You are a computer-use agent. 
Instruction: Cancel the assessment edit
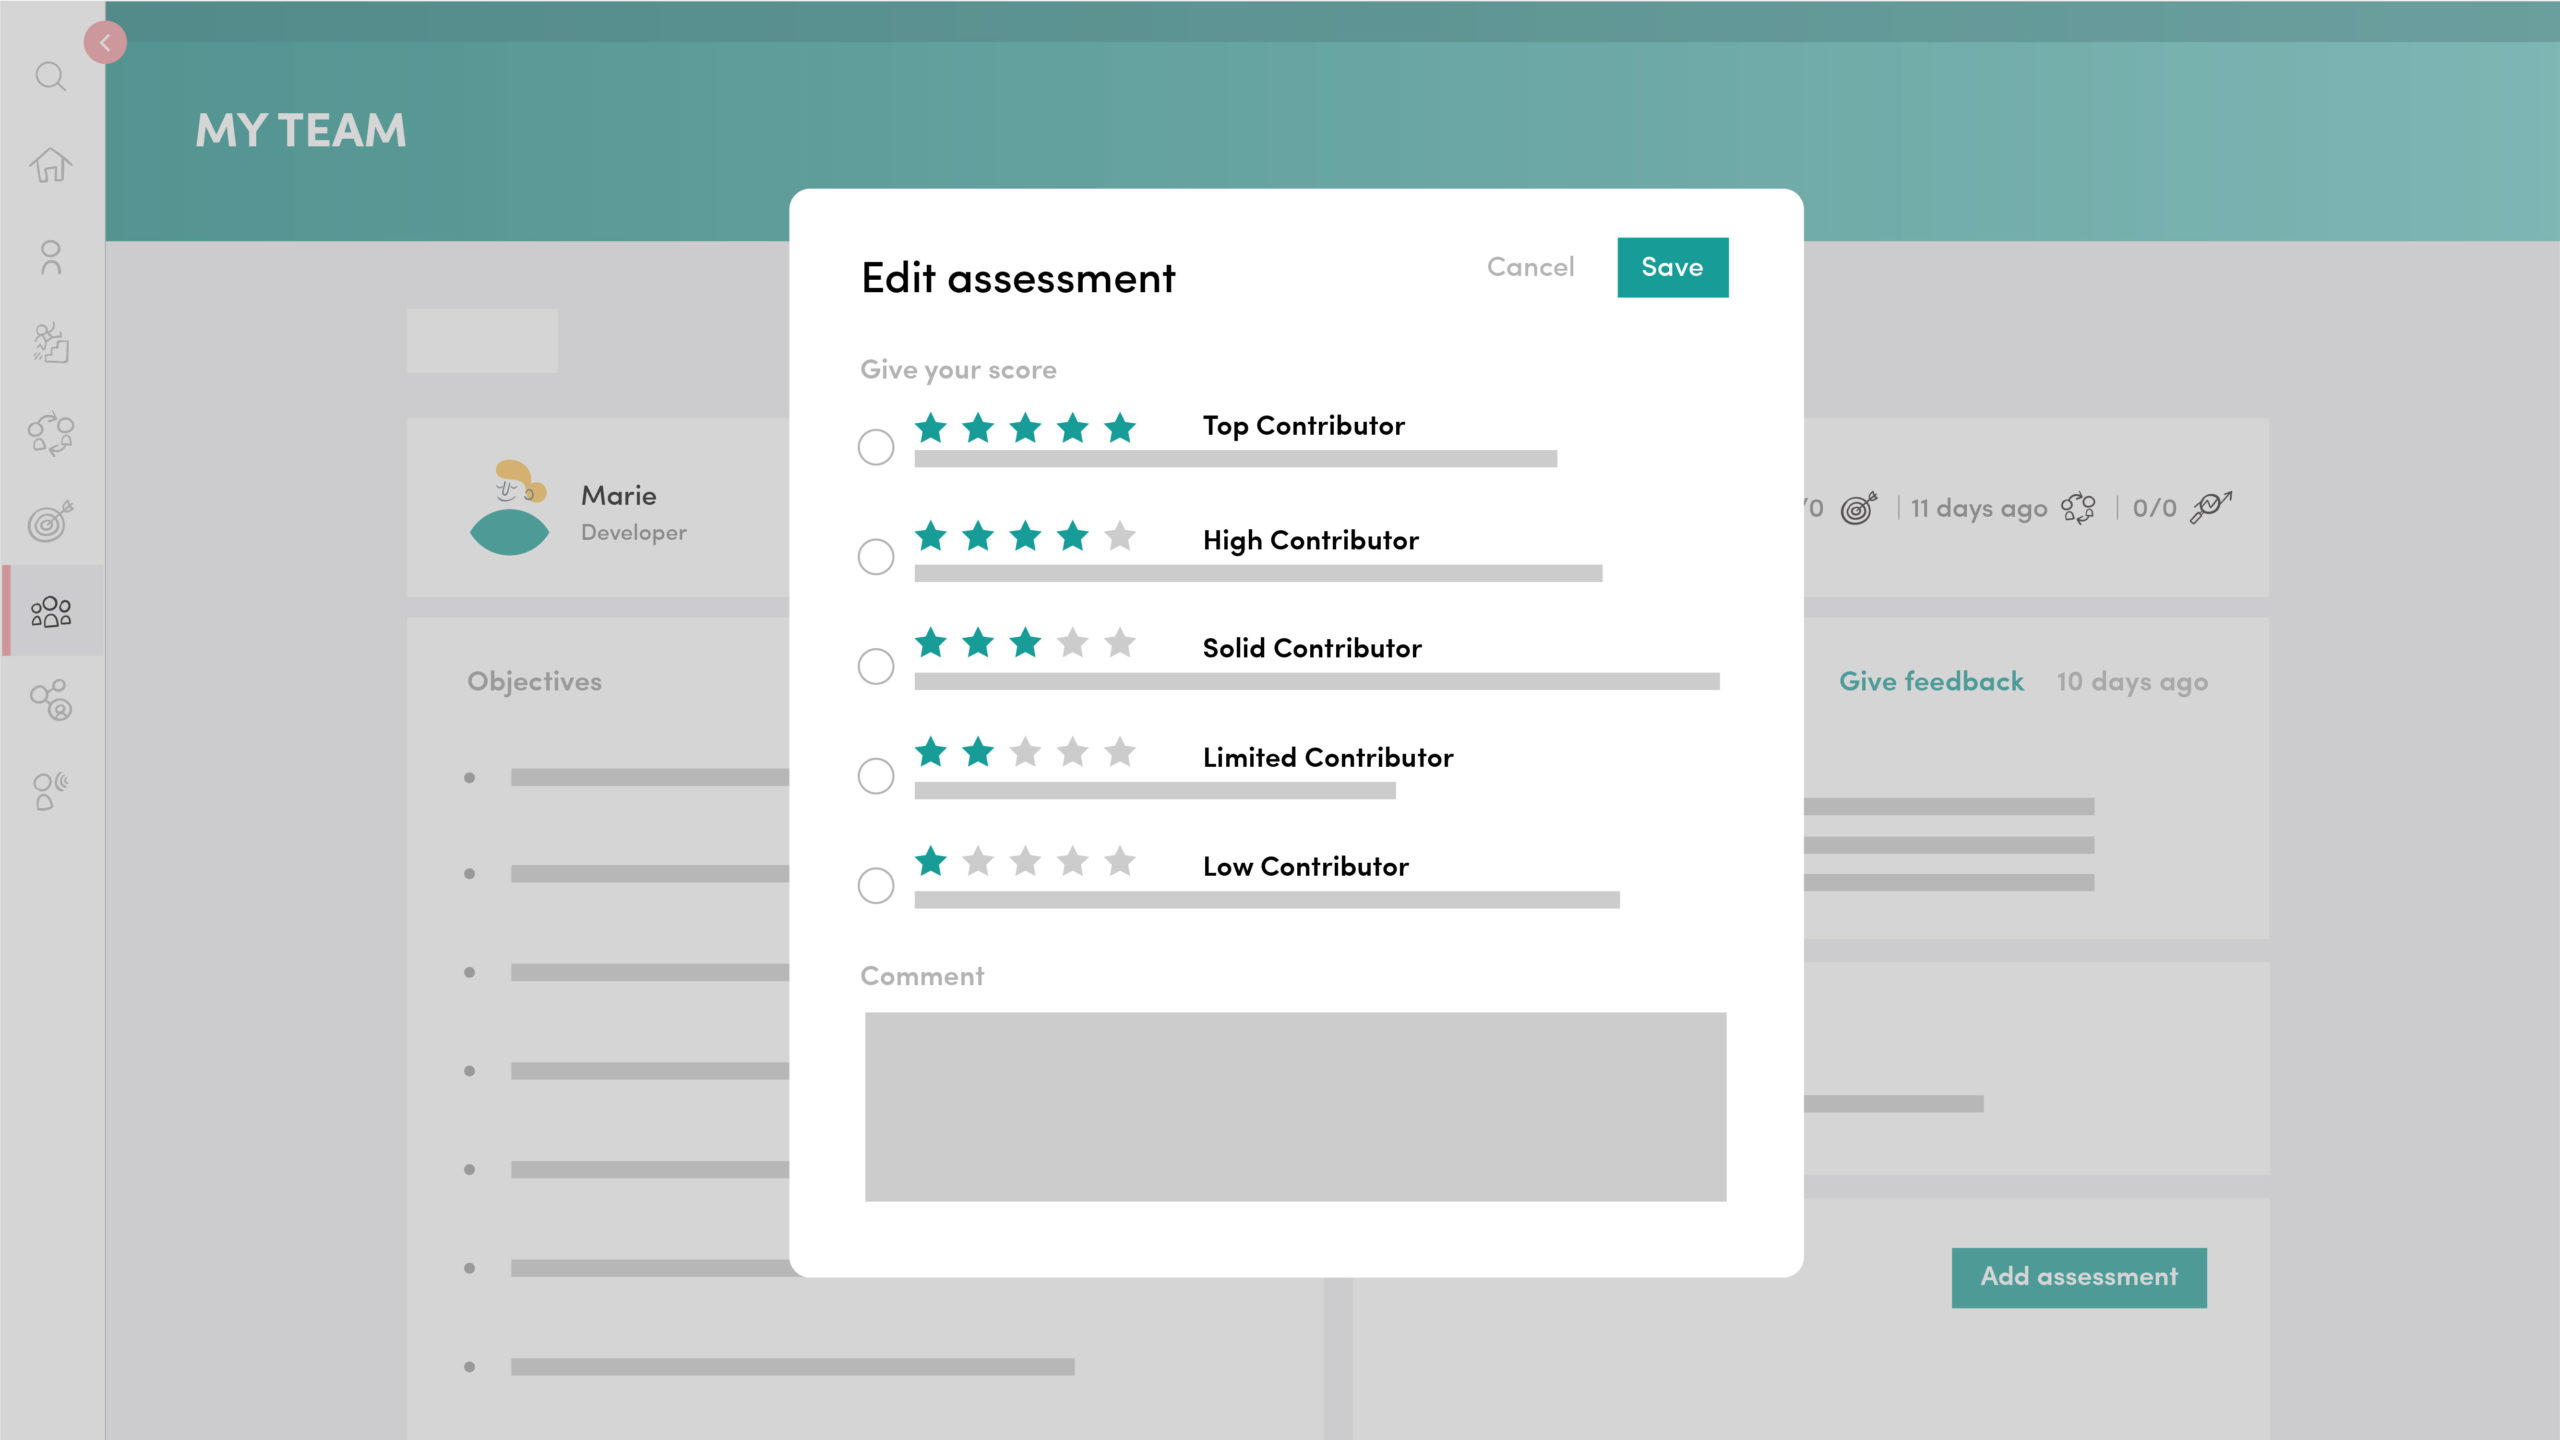click(1530, 267)
